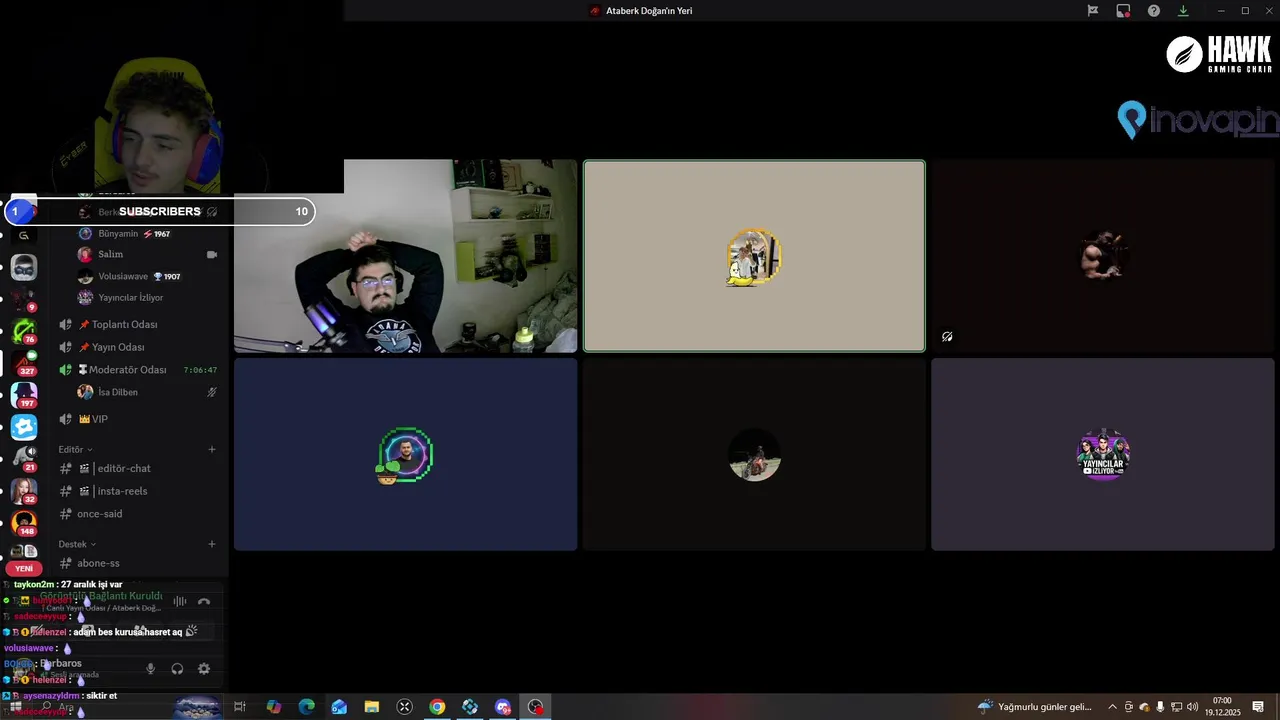The image size is (1280, 720).
Task: Click the Moderatör Odası timer 7:06:47
Action: point(201,370)
